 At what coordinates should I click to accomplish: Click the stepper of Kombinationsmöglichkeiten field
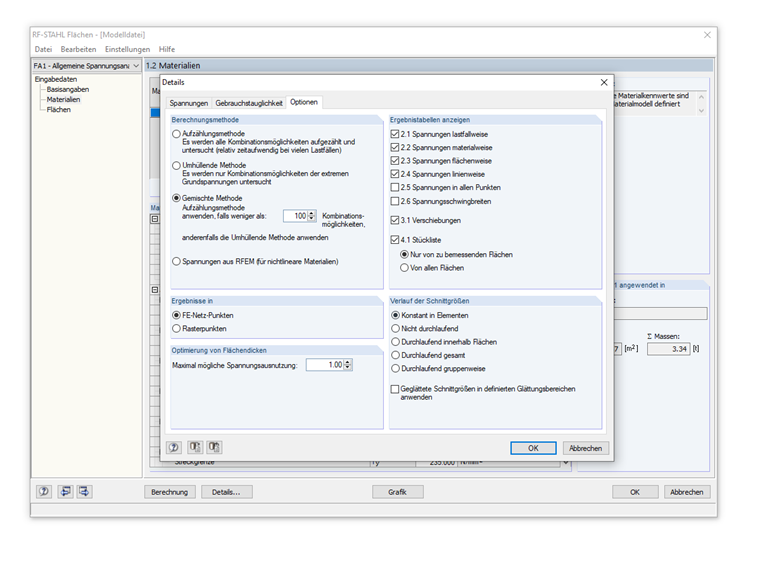[312, 216]
